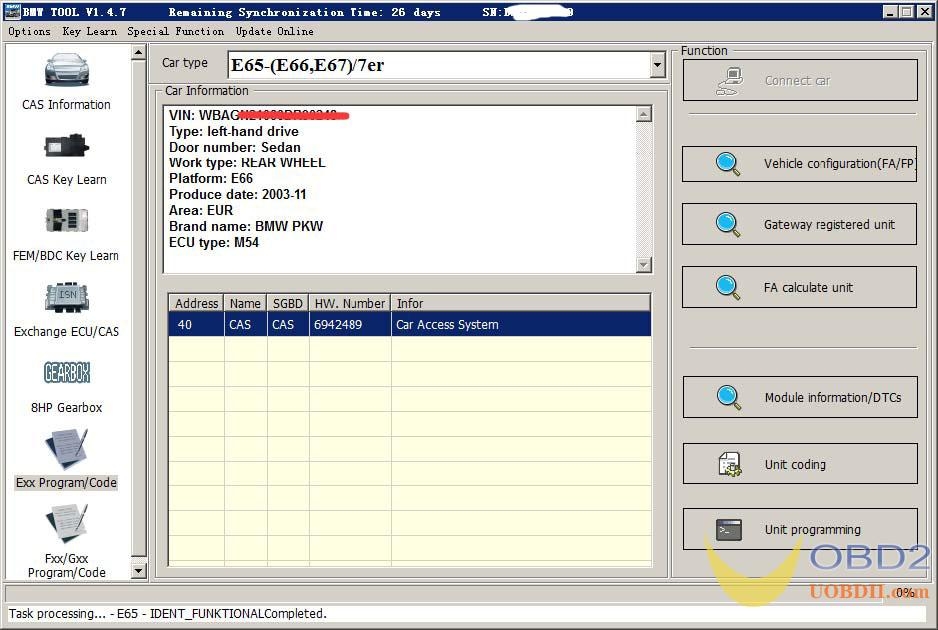Select the CAS row in module table
938x630 pixels.
click(x=409, y=325)
